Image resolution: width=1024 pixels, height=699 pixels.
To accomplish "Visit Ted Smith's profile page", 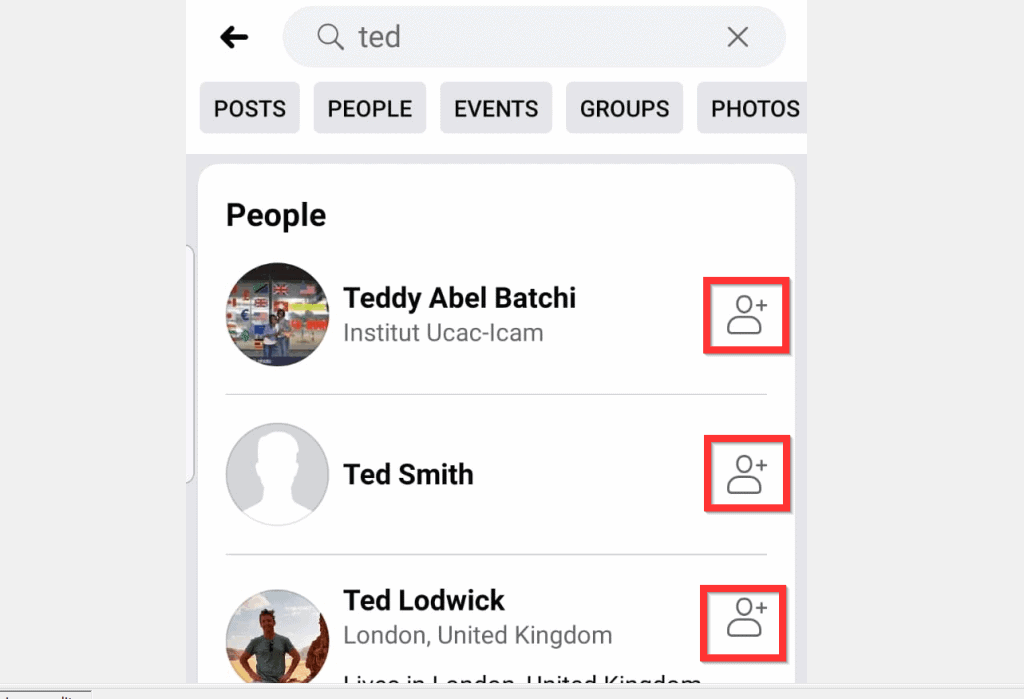I will click(x=408, y=474).
